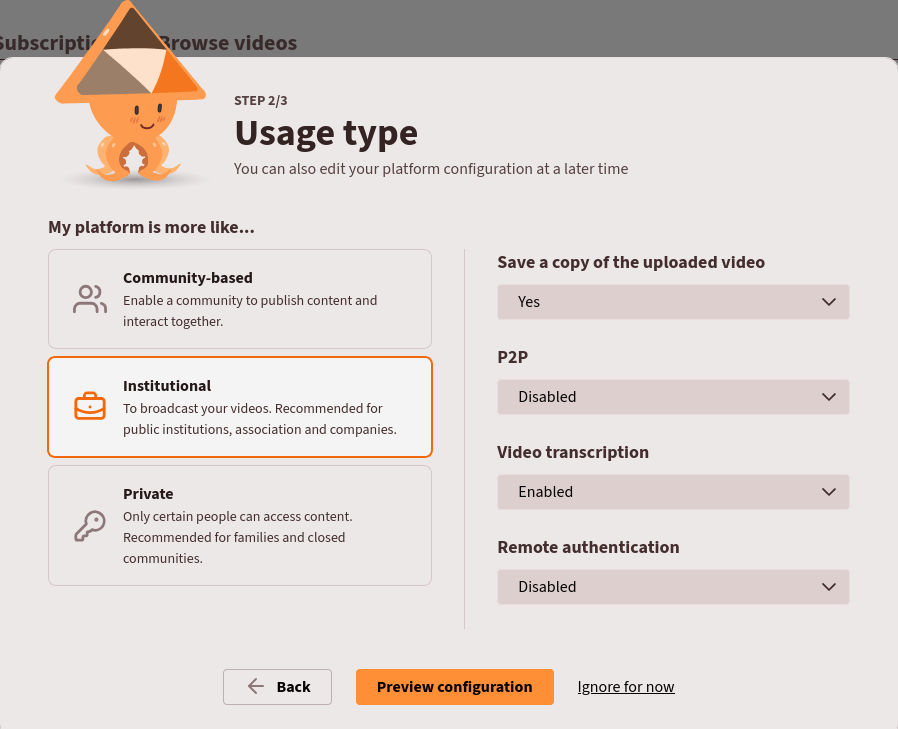The width and height of the screenshot is (898, 729).
Task: Open the P2P setting dropdown
Action: (673, 397)
